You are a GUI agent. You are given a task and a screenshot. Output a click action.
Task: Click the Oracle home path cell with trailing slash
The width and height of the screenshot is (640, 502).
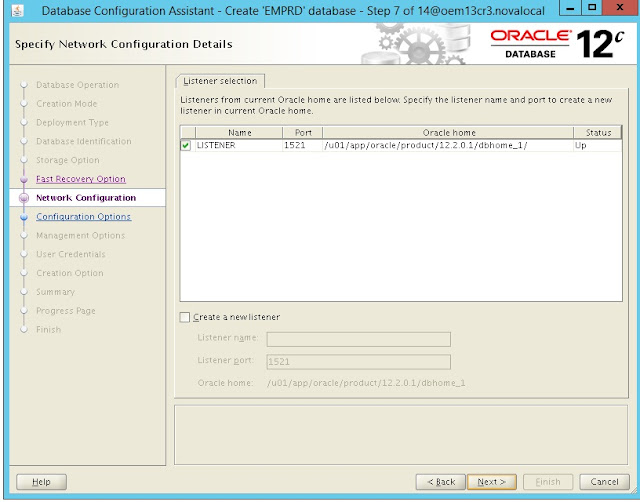(x=448, y=146)
